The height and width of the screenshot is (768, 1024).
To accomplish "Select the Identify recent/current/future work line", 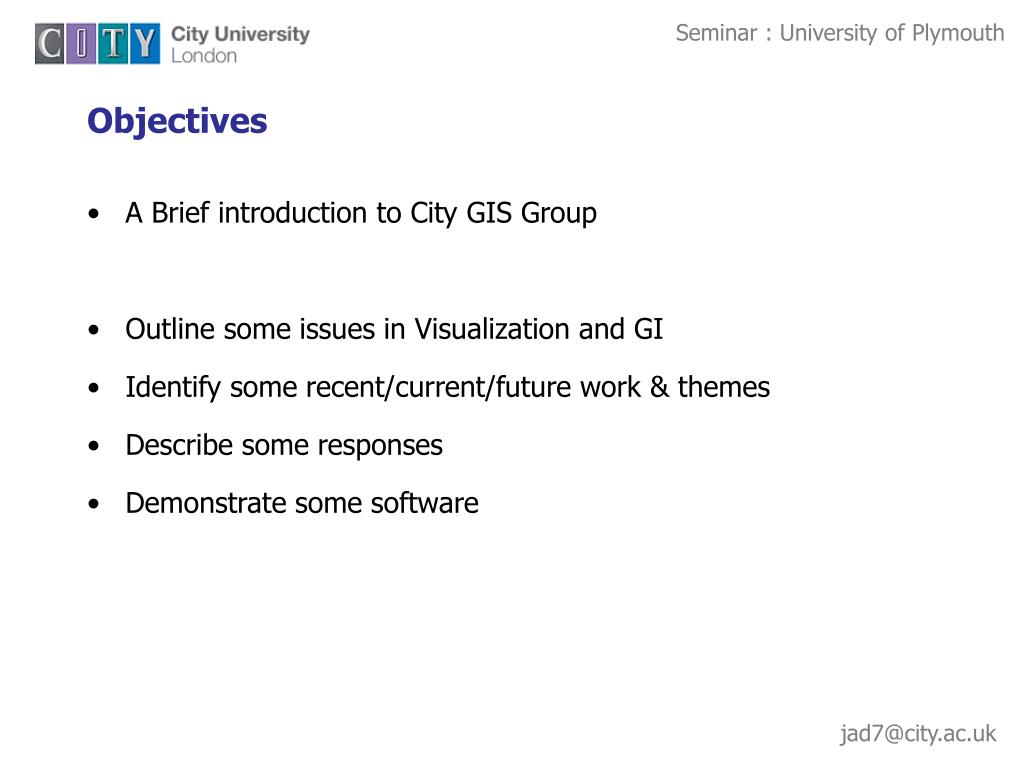I will pos(447,387).
